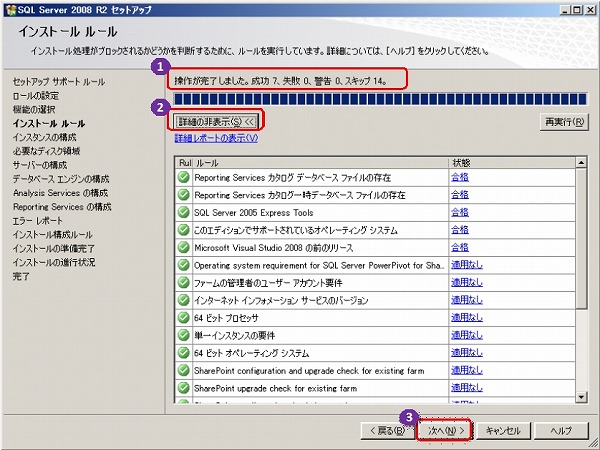The height and width of the screenshot is (450, 600).
Task: Click green check icon for SharePoint upgrade check row
Action: tap(184, 388)
